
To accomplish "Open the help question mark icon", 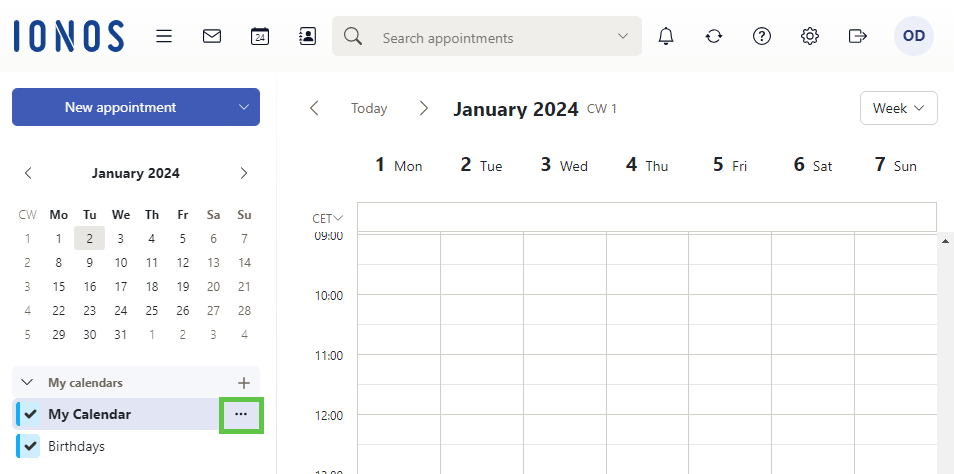I will (762, 36).
